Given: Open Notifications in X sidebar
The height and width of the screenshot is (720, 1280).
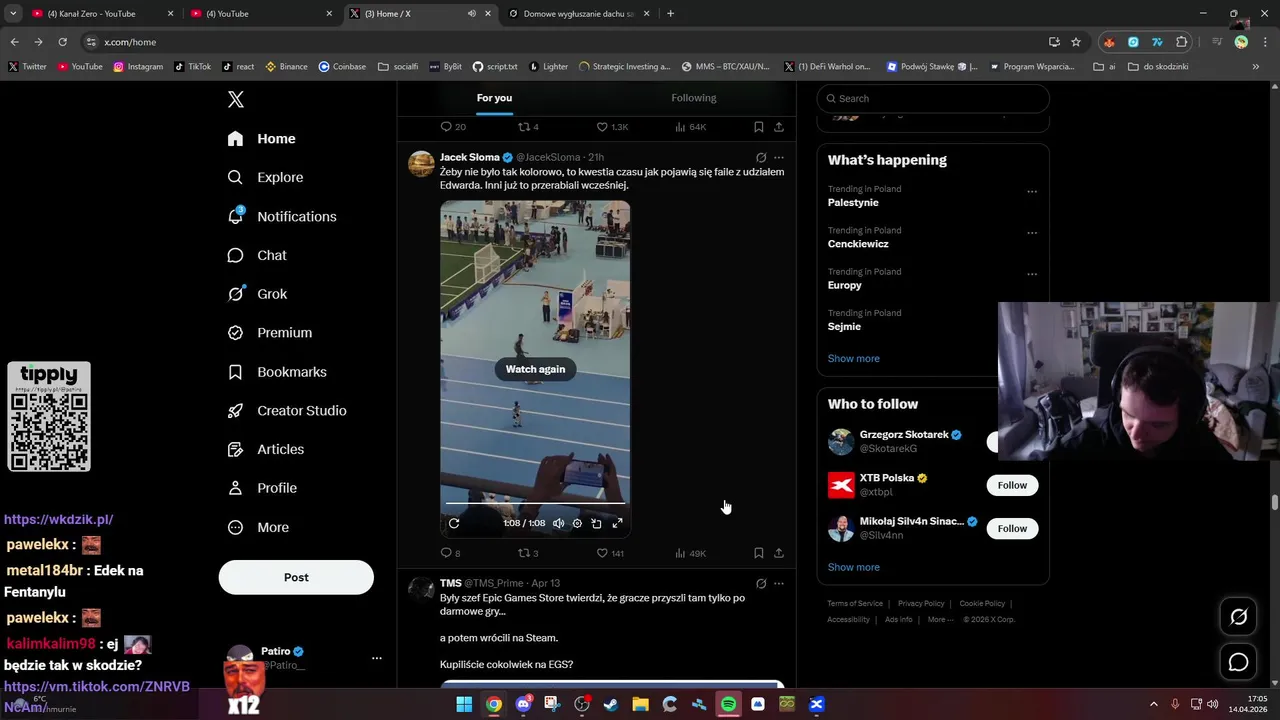Looking at the screenshot, I should coord(281,216).
